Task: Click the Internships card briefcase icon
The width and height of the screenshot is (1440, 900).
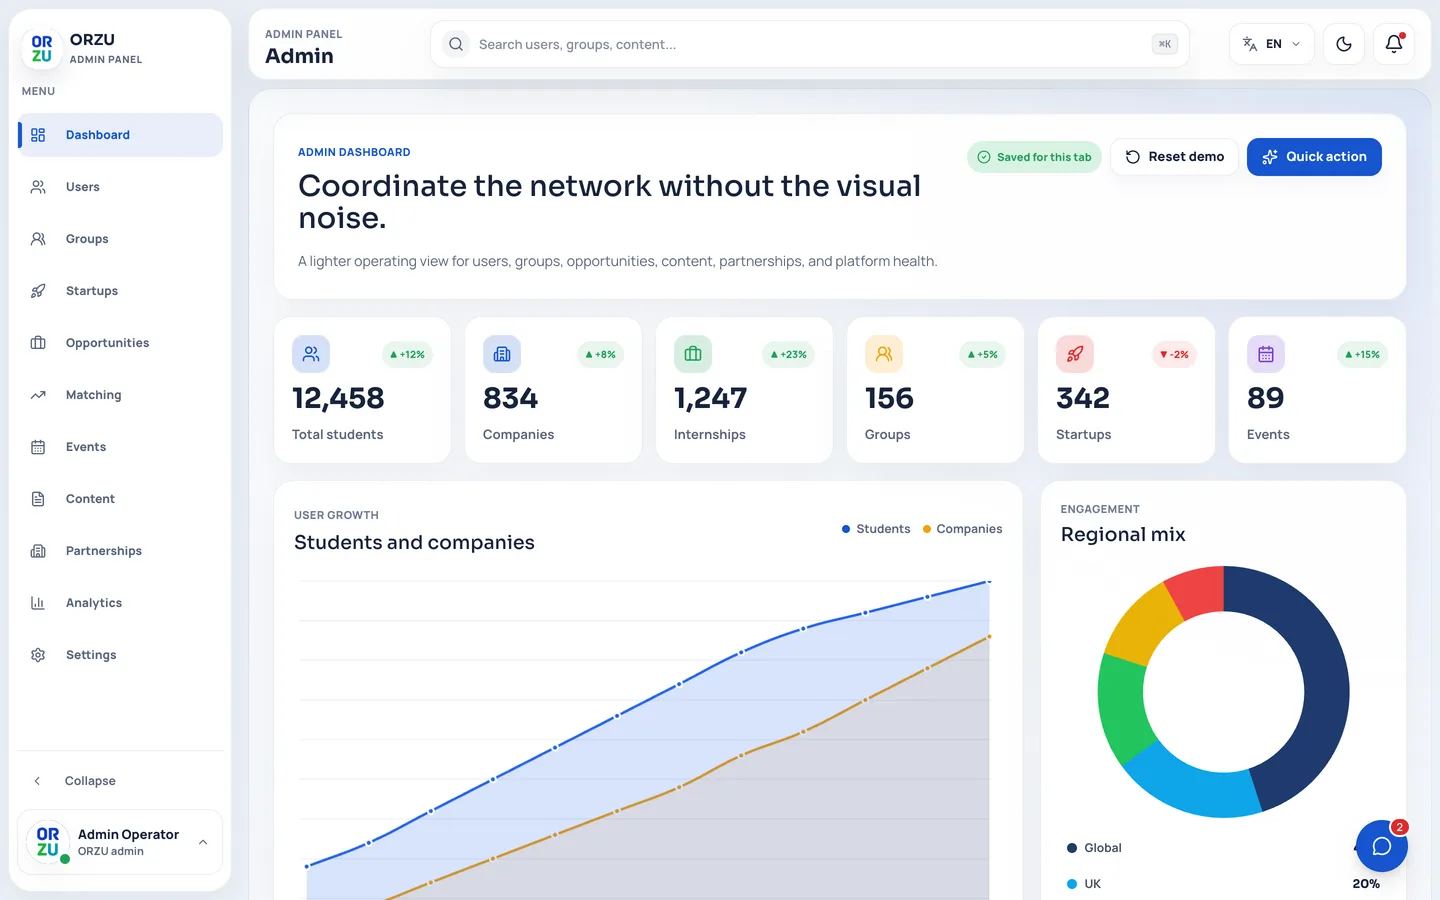Action: (693, 354)
